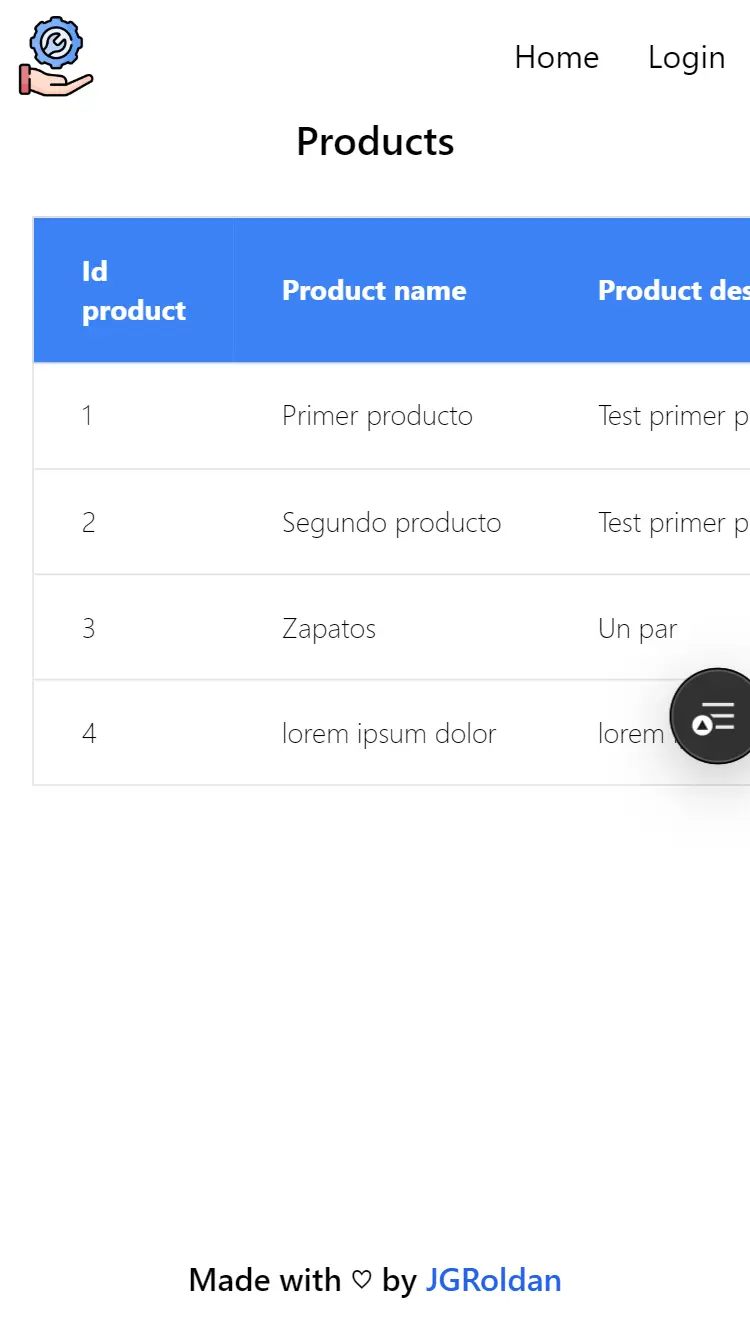
Task: Open the Primer producto table row
Action: point(377,416)
